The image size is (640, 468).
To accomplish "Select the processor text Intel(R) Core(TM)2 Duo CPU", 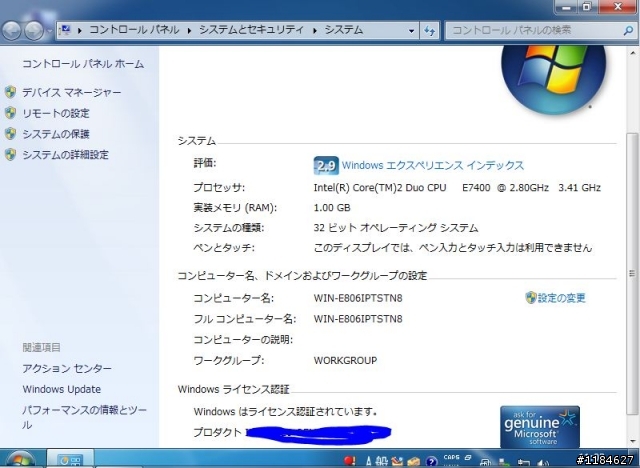I will 380,188.
